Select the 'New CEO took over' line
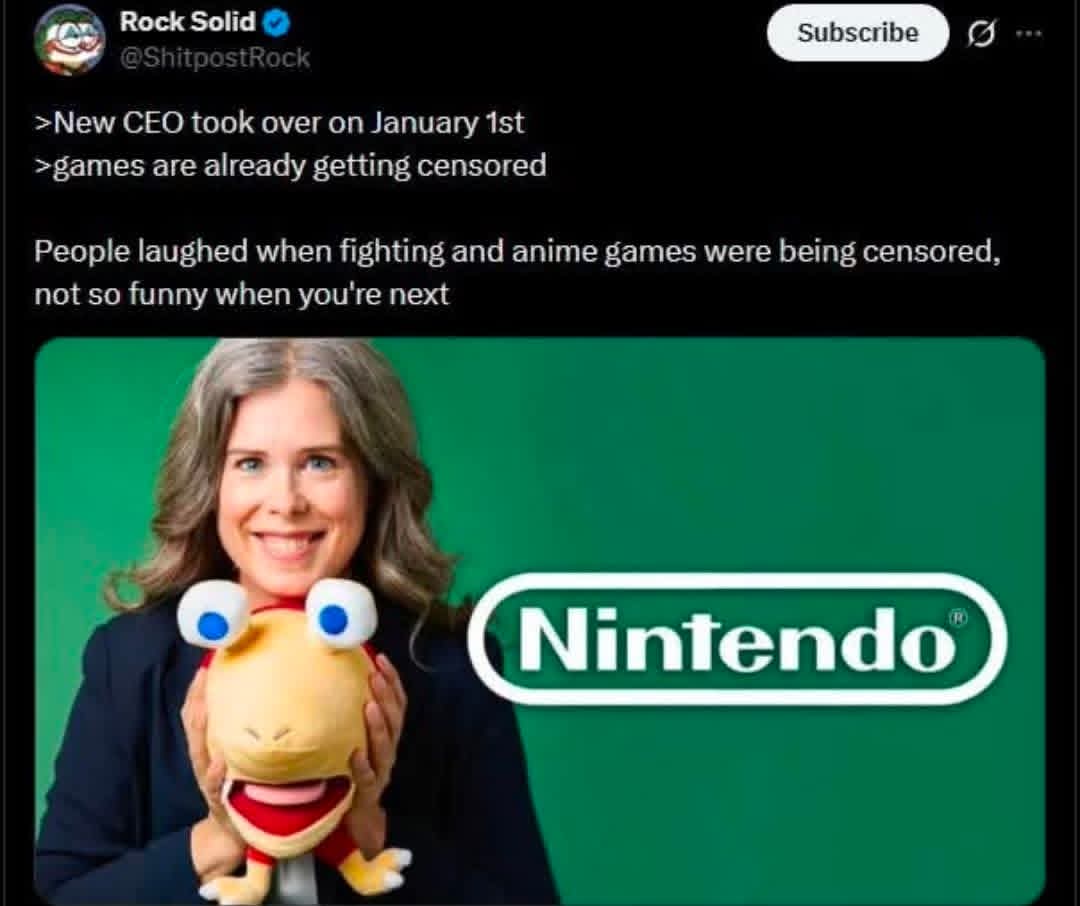This screenshot has height=906, width=1080. click(279, 123)
